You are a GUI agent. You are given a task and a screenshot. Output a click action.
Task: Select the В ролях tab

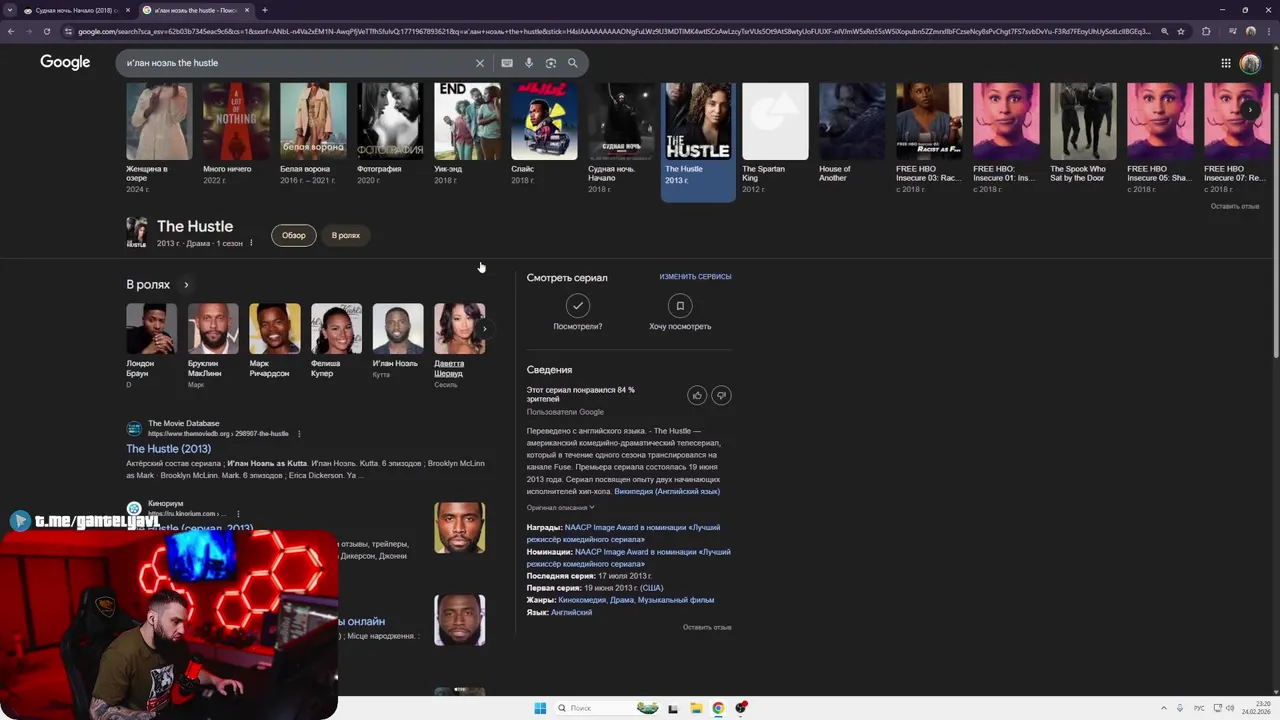pyautogui.click(x=346, y=235)
